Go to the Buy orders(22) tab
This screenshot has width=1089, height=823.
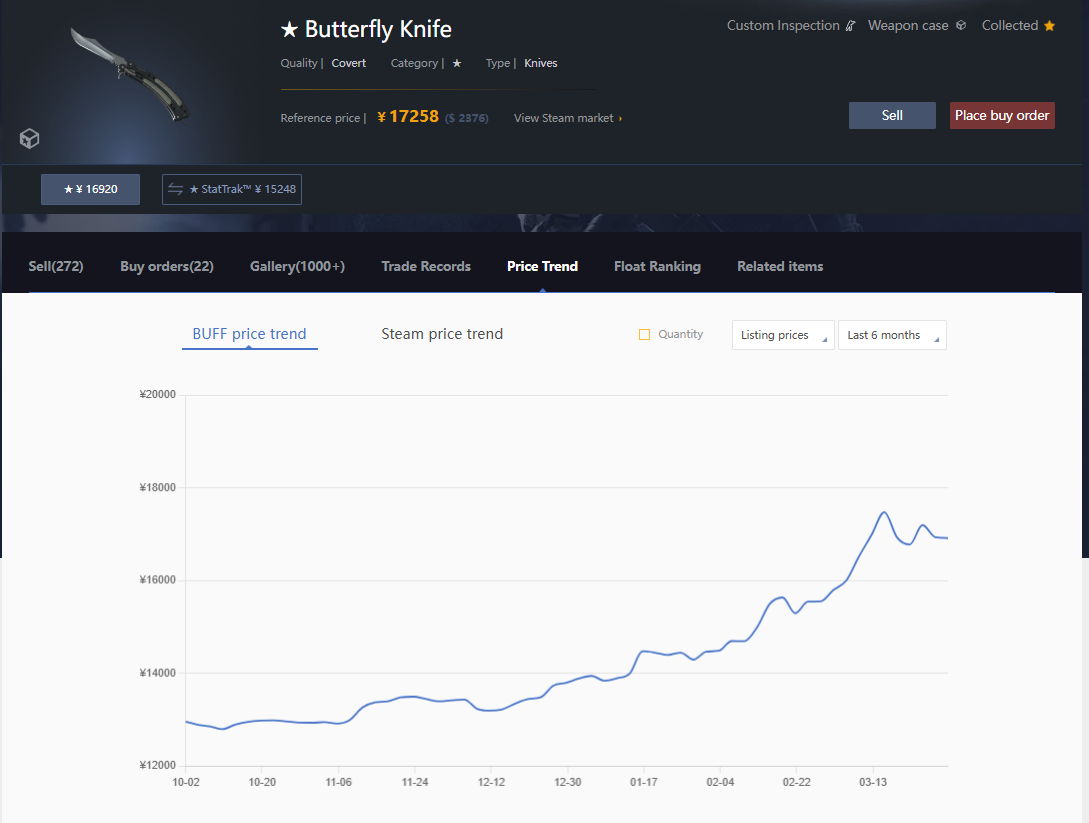pyautogui.click(x=167, y=267)
